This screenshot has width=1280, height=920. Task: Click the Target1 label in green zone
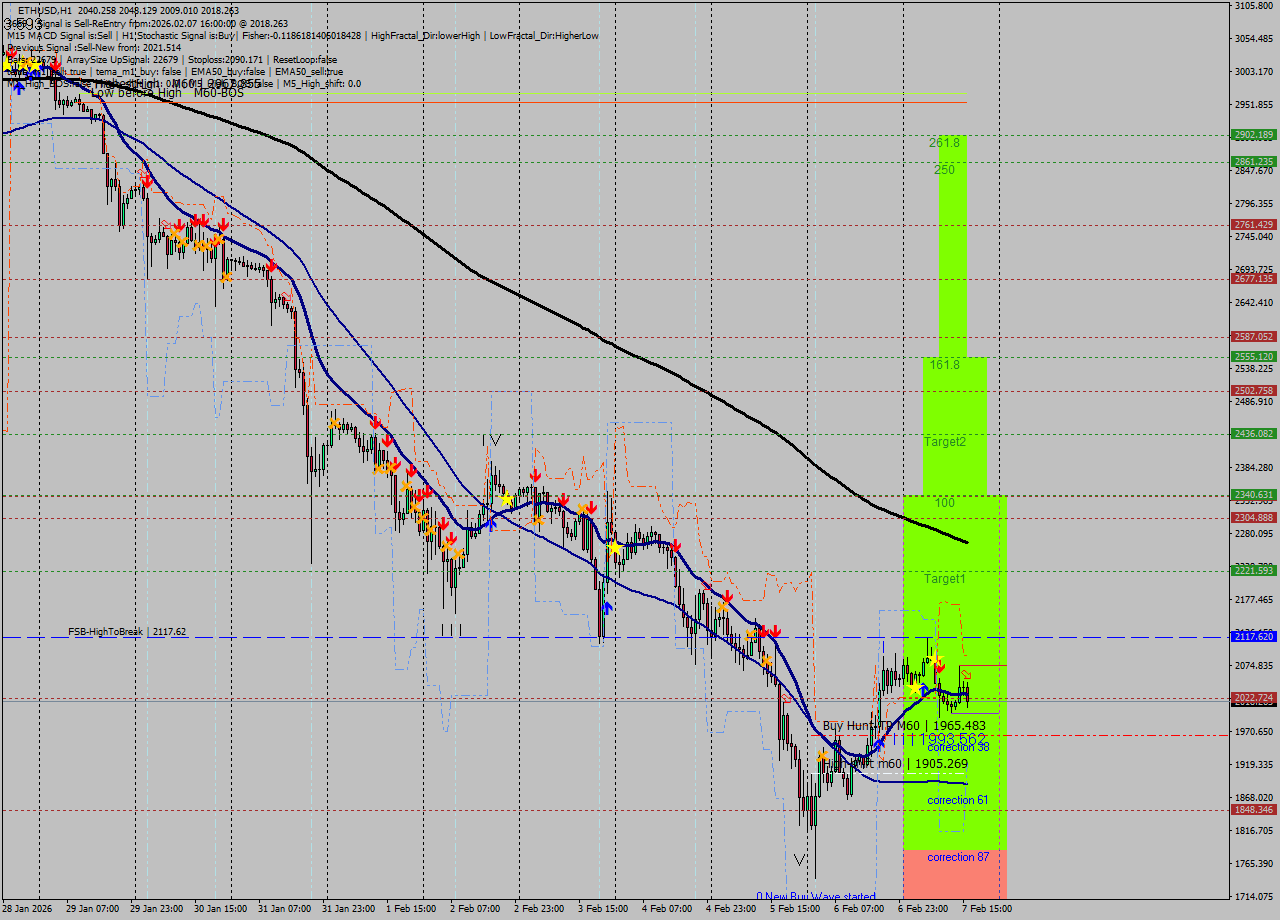944,579
